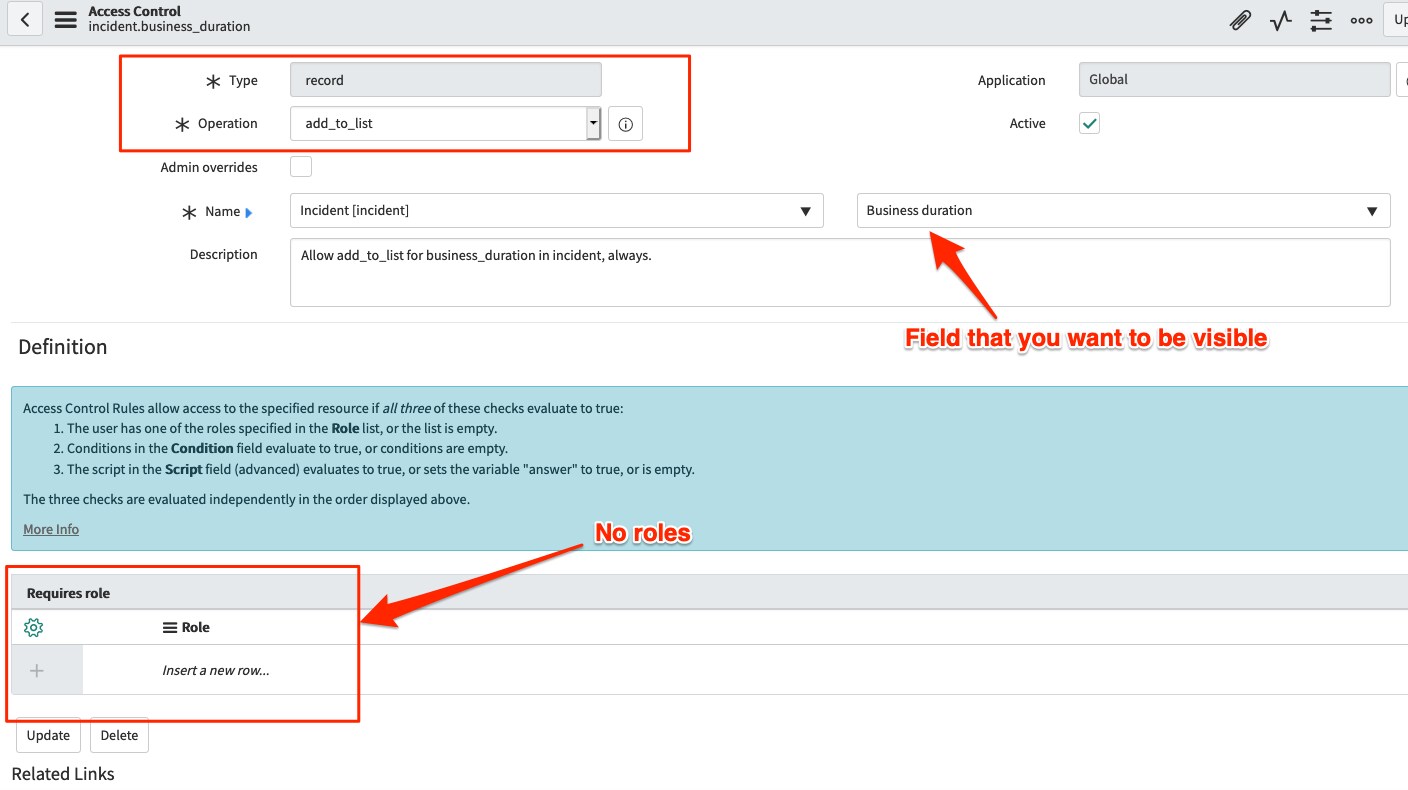The height and width of the screenshot is (790, 1408).
Task: Enable the Admin overrides checkbox
Action: pos(300,167)
